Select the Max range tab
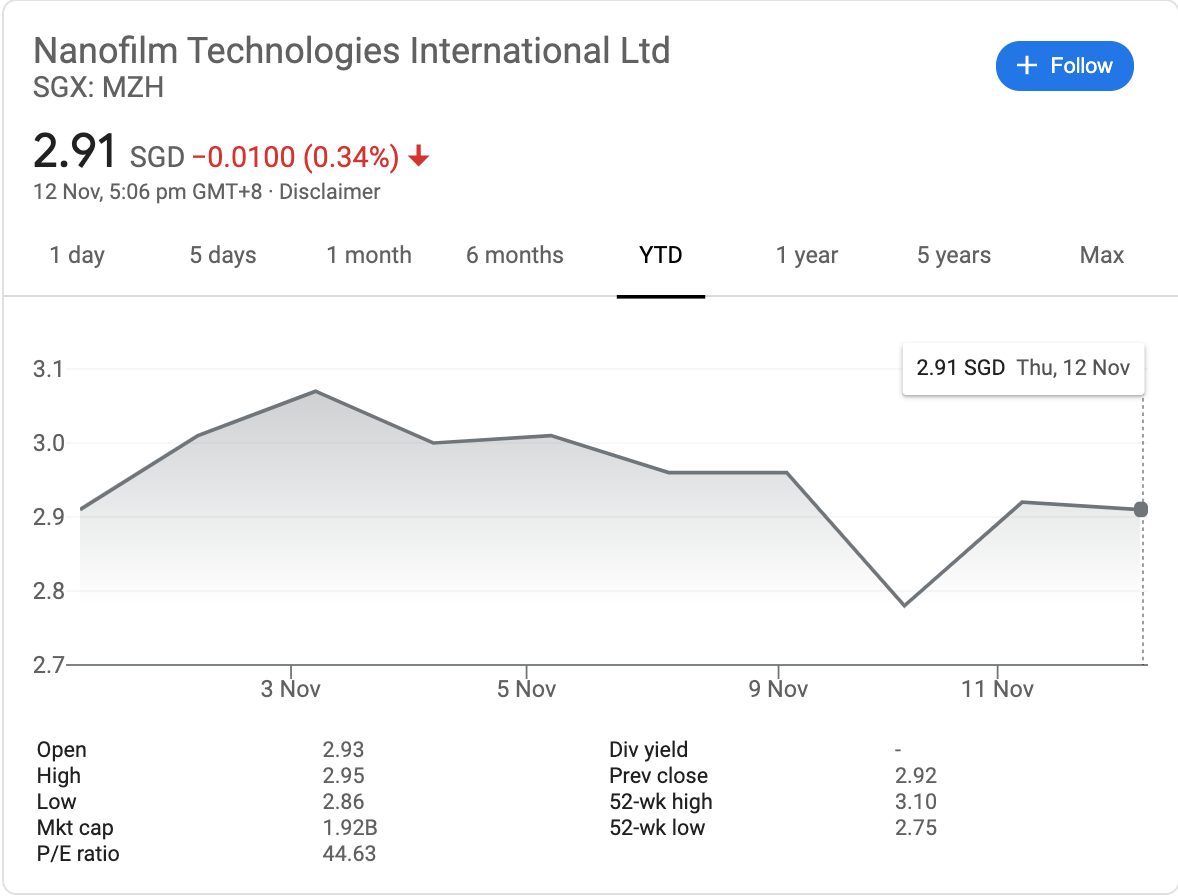This screenshot has height=896, width=1178. (x=1101, y=255)
